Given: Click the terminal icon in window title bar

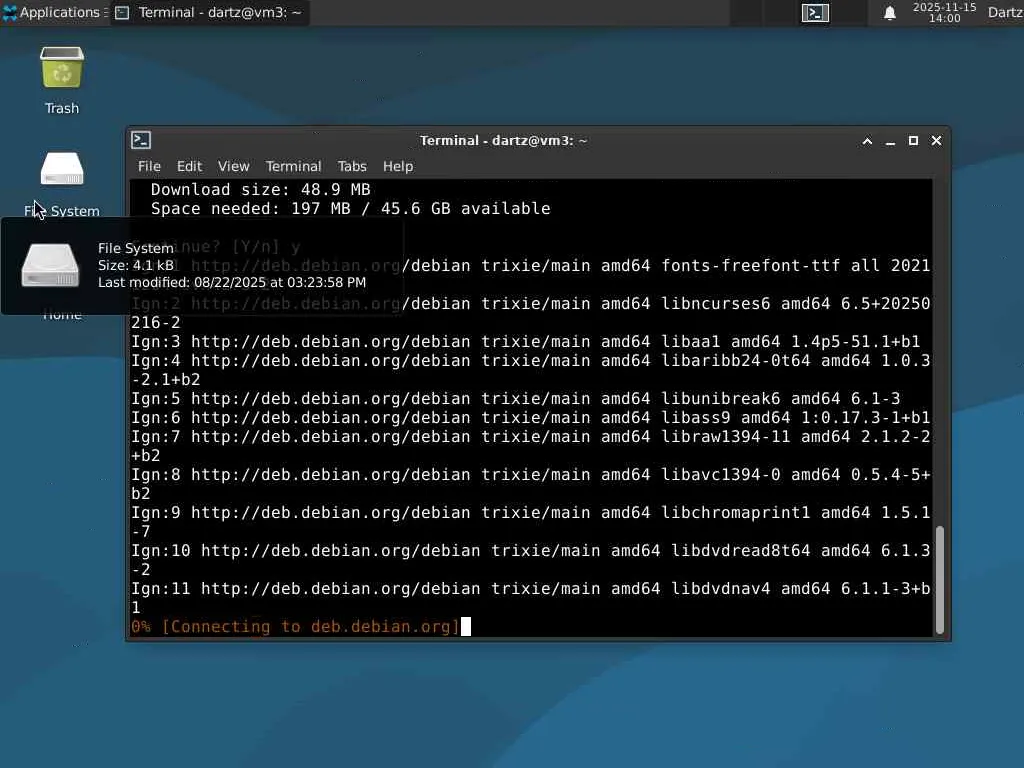Looking at the screenshot, I should [141, 140].
